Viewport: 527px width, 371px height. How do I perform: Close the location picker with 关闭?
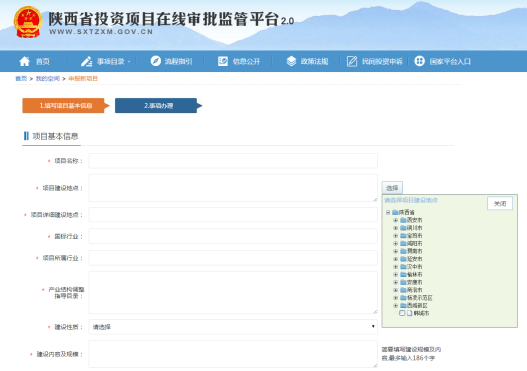(x=500, y=203)
